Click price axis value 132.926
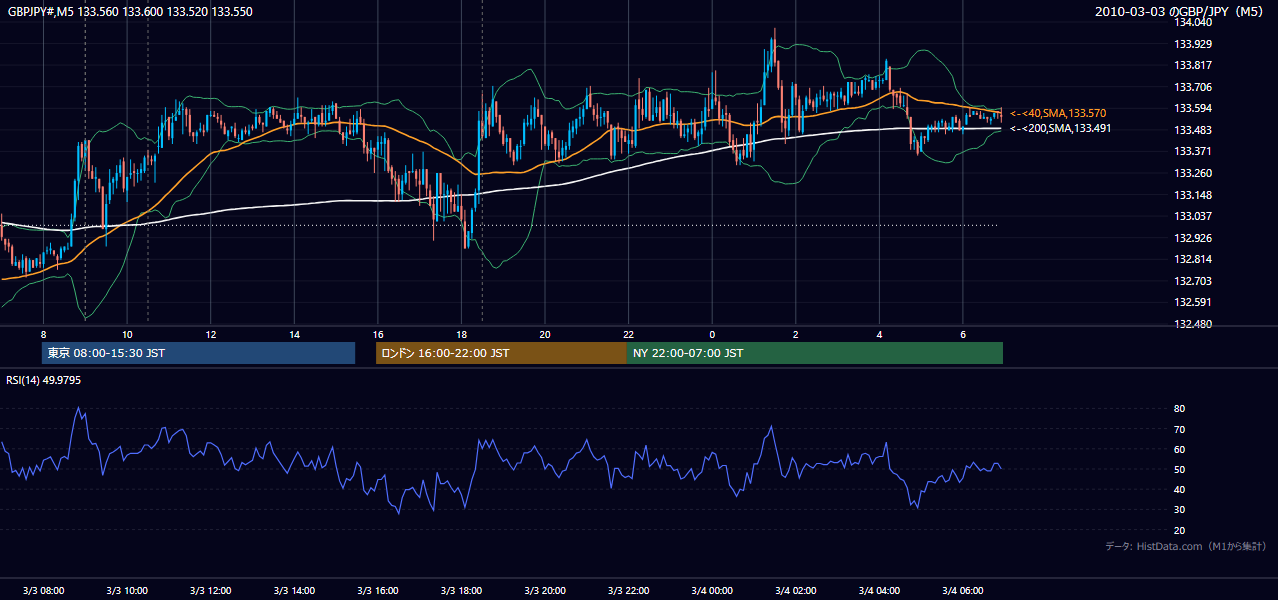1278x600 pixels. (1193, 238)
